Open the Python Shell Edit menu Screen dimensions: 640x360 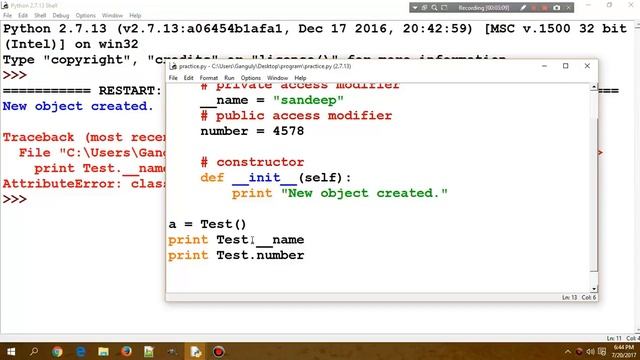23,16
